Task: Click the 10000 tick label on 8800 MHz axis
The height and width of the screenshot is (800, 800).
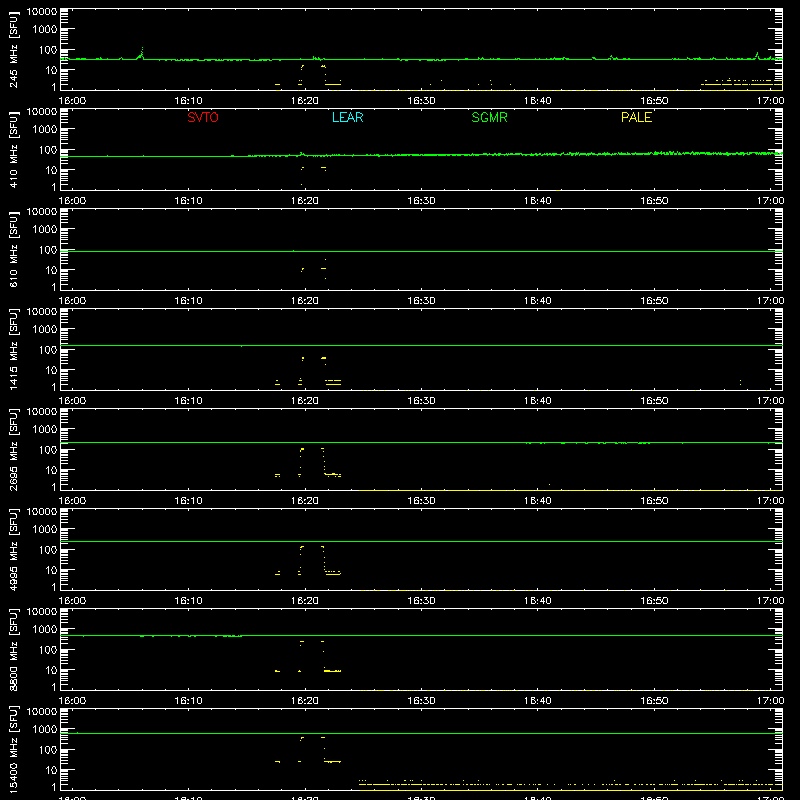Action: pos(42,612)
